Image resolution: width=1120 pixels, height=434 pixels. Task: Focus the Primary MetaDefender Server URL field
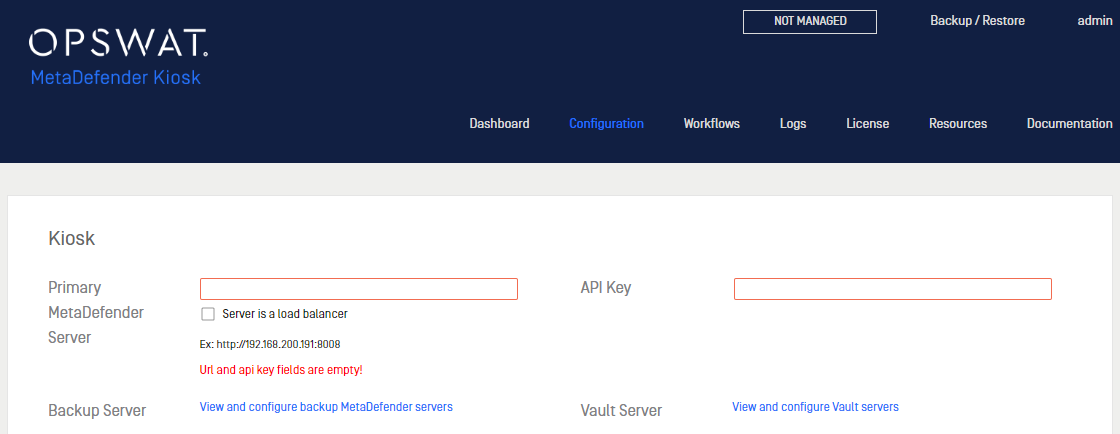click(x=359, y=289)
